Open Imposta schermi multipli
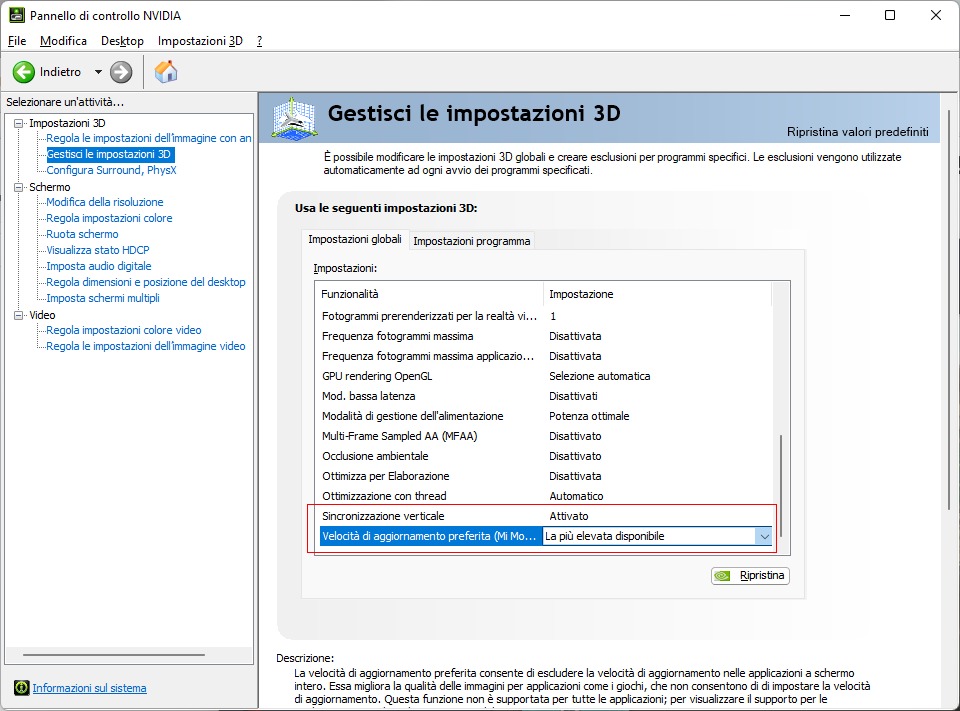Viewport: 960px width, 711px height. (103, 298)
